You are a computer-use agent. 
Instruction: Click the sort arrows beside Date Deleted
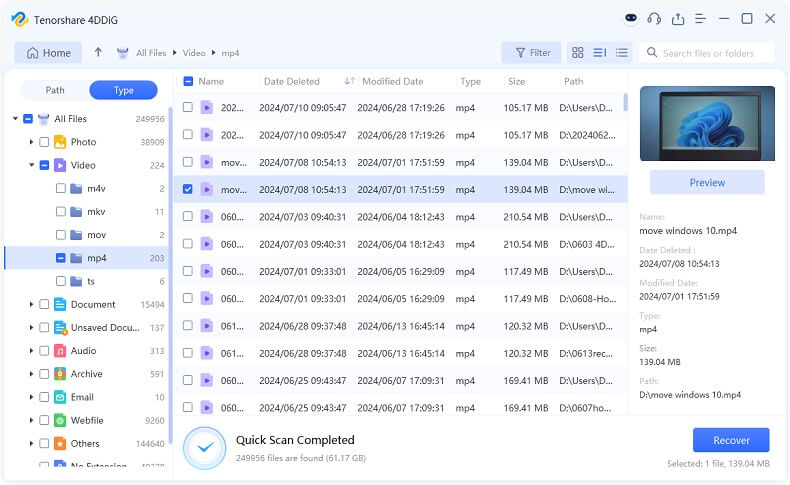(349, 81)
